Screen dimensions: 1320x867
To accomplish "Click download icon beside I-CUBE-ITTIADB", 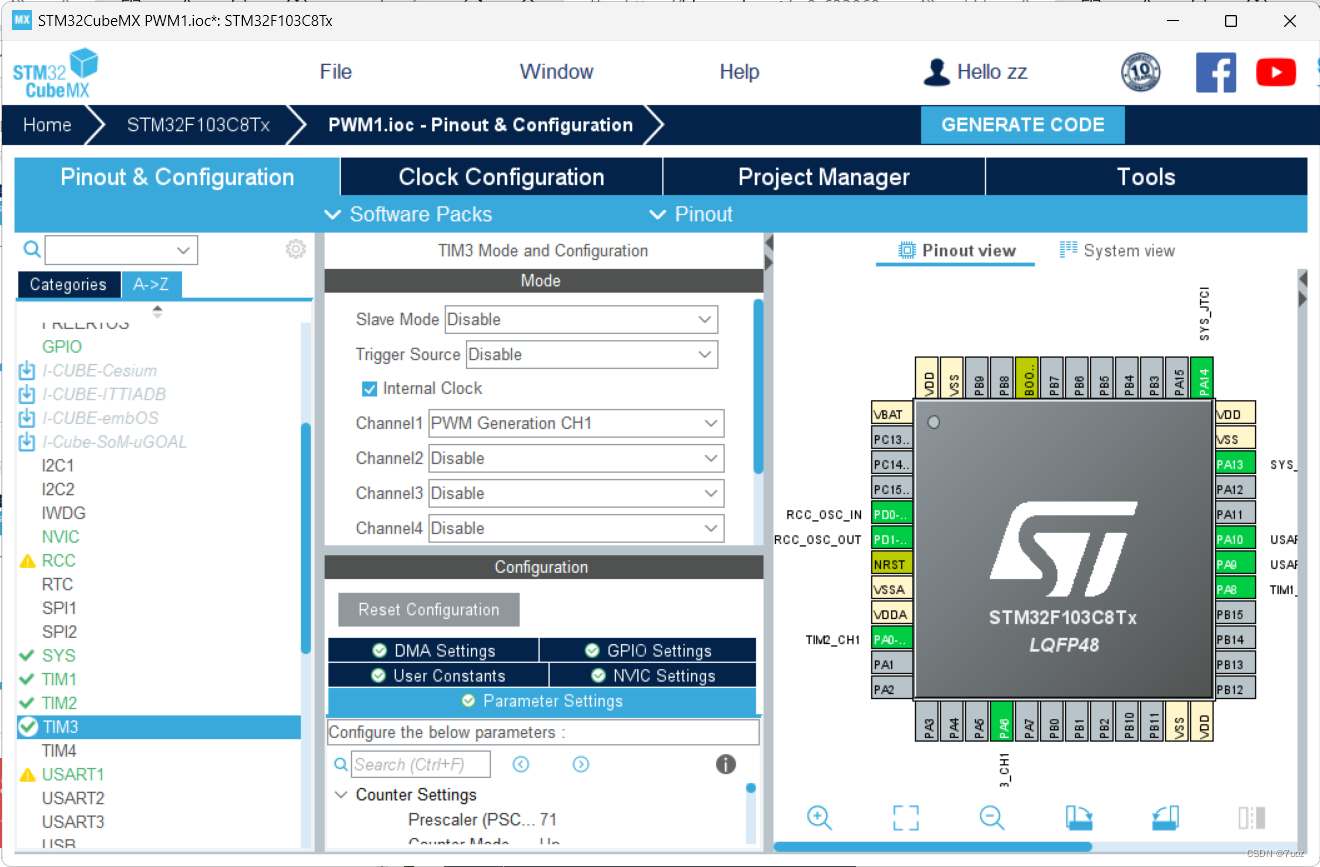I will tap(27, 394).
